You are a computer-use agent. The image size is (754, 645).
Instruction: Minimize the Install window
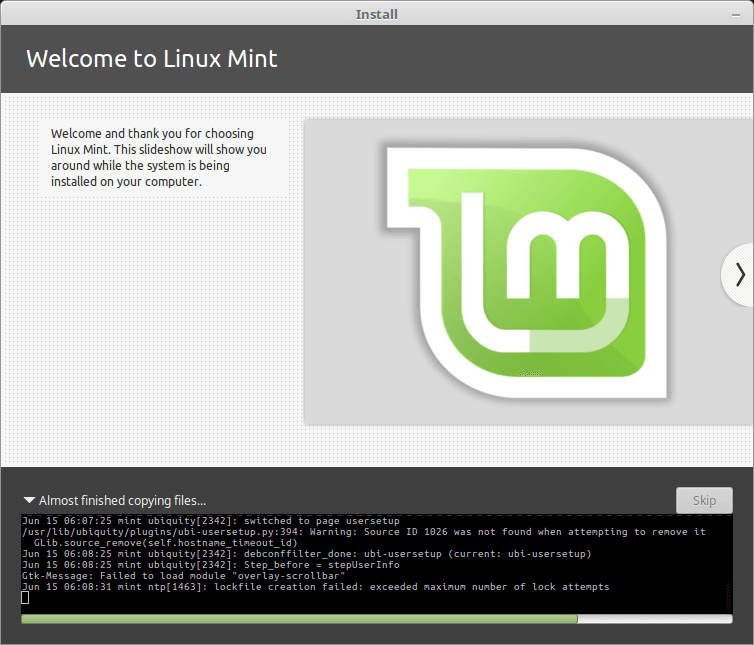[736, 15]
